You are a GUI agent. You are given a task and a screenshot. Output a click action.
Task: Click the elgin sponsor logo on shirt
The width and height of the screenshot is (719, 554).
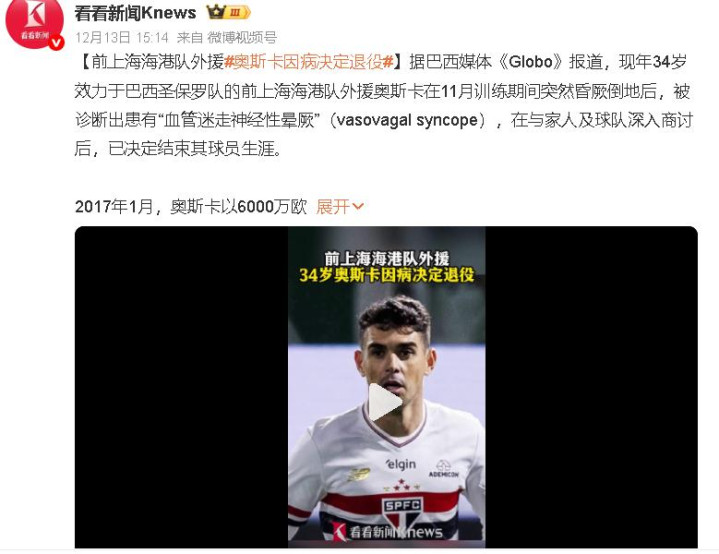pyautogui.click(x=401, y=464)
